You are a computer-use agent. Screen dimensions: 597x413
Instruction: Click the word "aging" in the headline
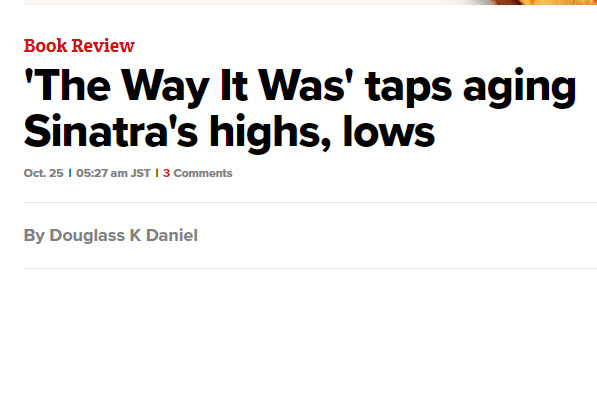click(x=519, y=88)
